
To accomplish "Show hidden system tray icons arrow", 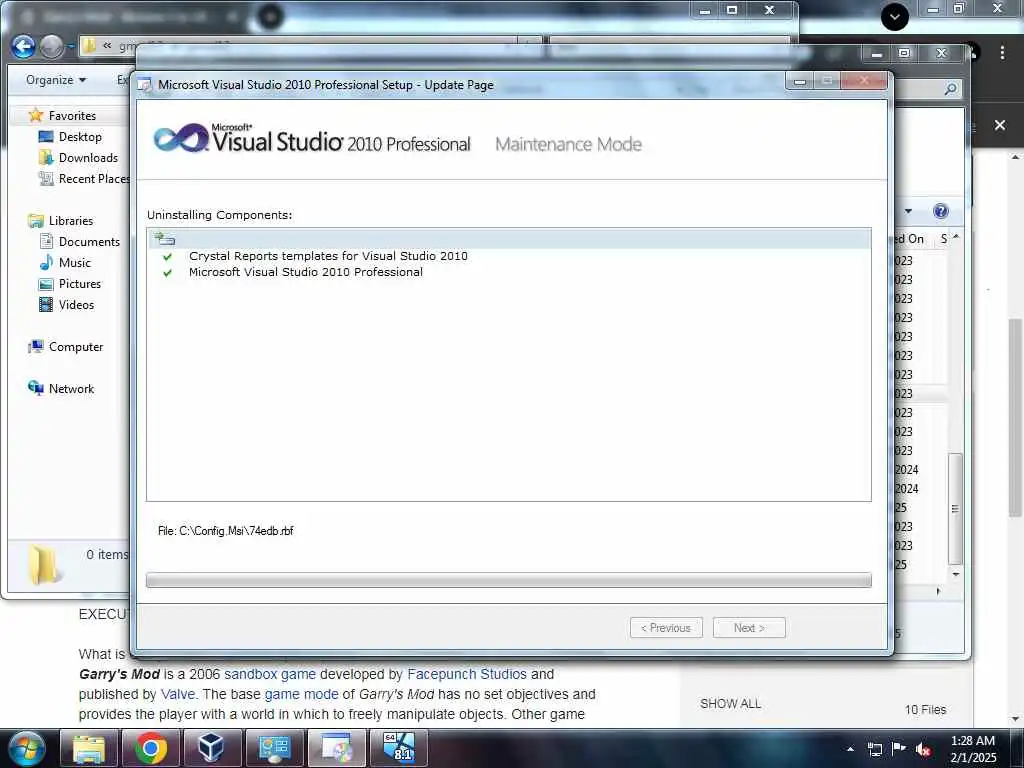I will coord(850,749).
